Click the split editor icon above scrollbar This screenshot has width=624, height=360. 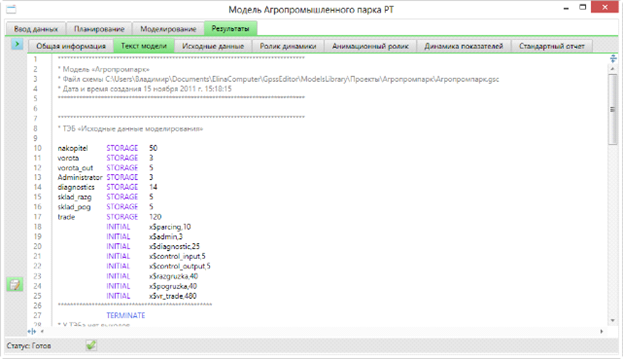(613, 59)
